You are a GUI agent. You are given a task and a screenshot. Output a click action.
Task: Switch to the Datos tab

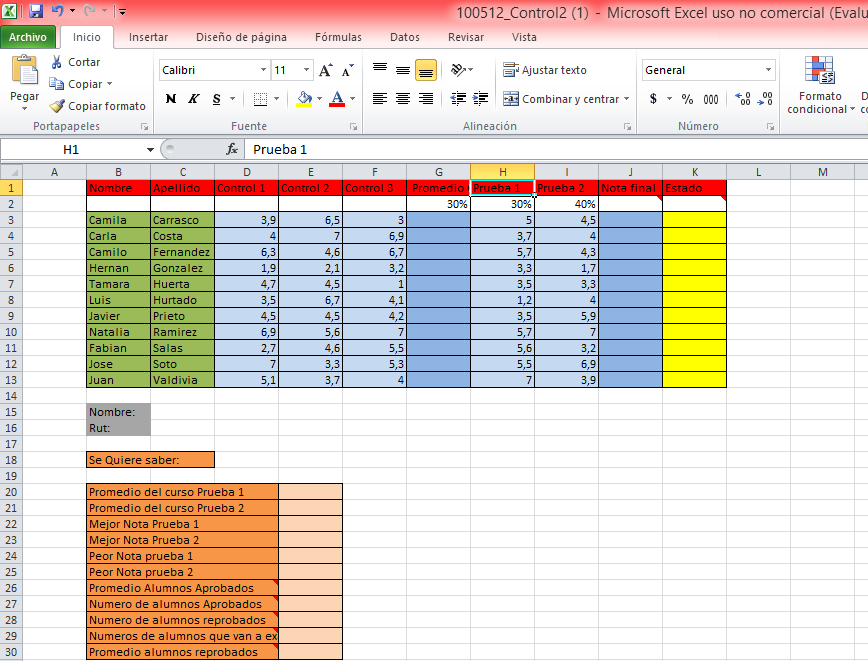click(405, 37)
